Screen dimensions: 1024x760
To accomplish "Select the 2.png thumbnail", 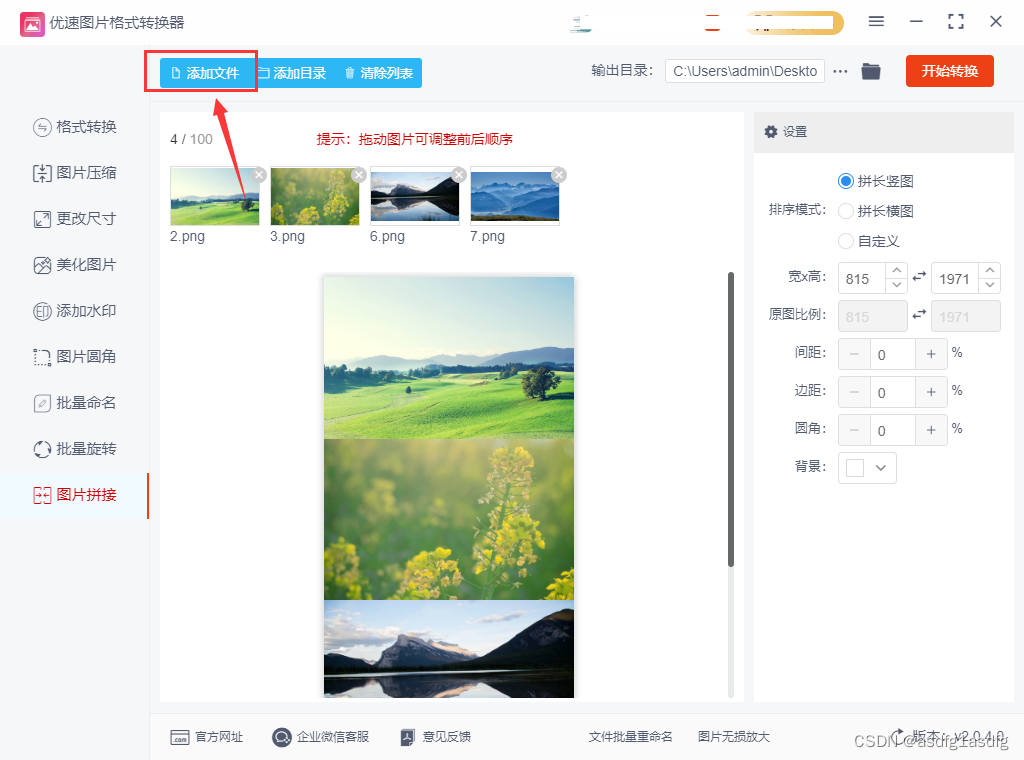I will (214, 196).
